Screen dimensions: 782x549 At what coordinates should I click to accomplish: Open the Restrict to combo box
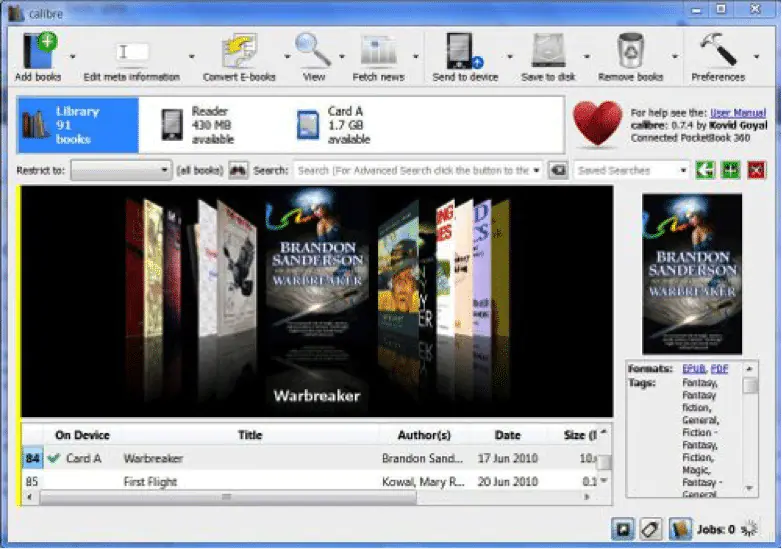pyautogui.click(x=121, y=171)
